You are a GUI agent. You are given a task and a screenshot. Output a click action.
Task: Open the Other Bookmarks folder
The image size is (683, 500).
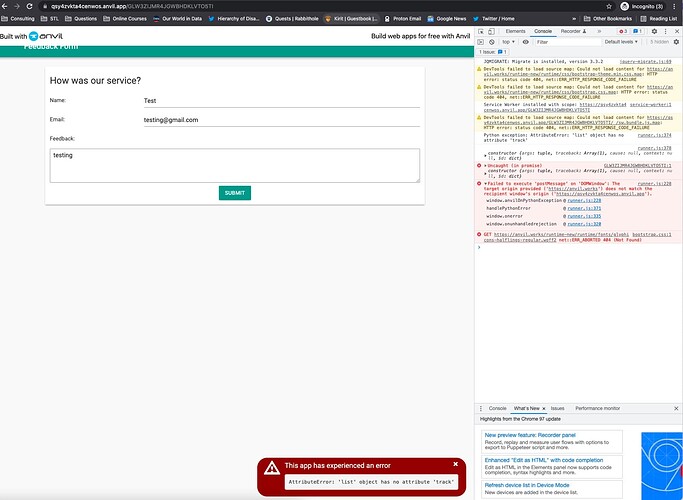click(608, 19)
